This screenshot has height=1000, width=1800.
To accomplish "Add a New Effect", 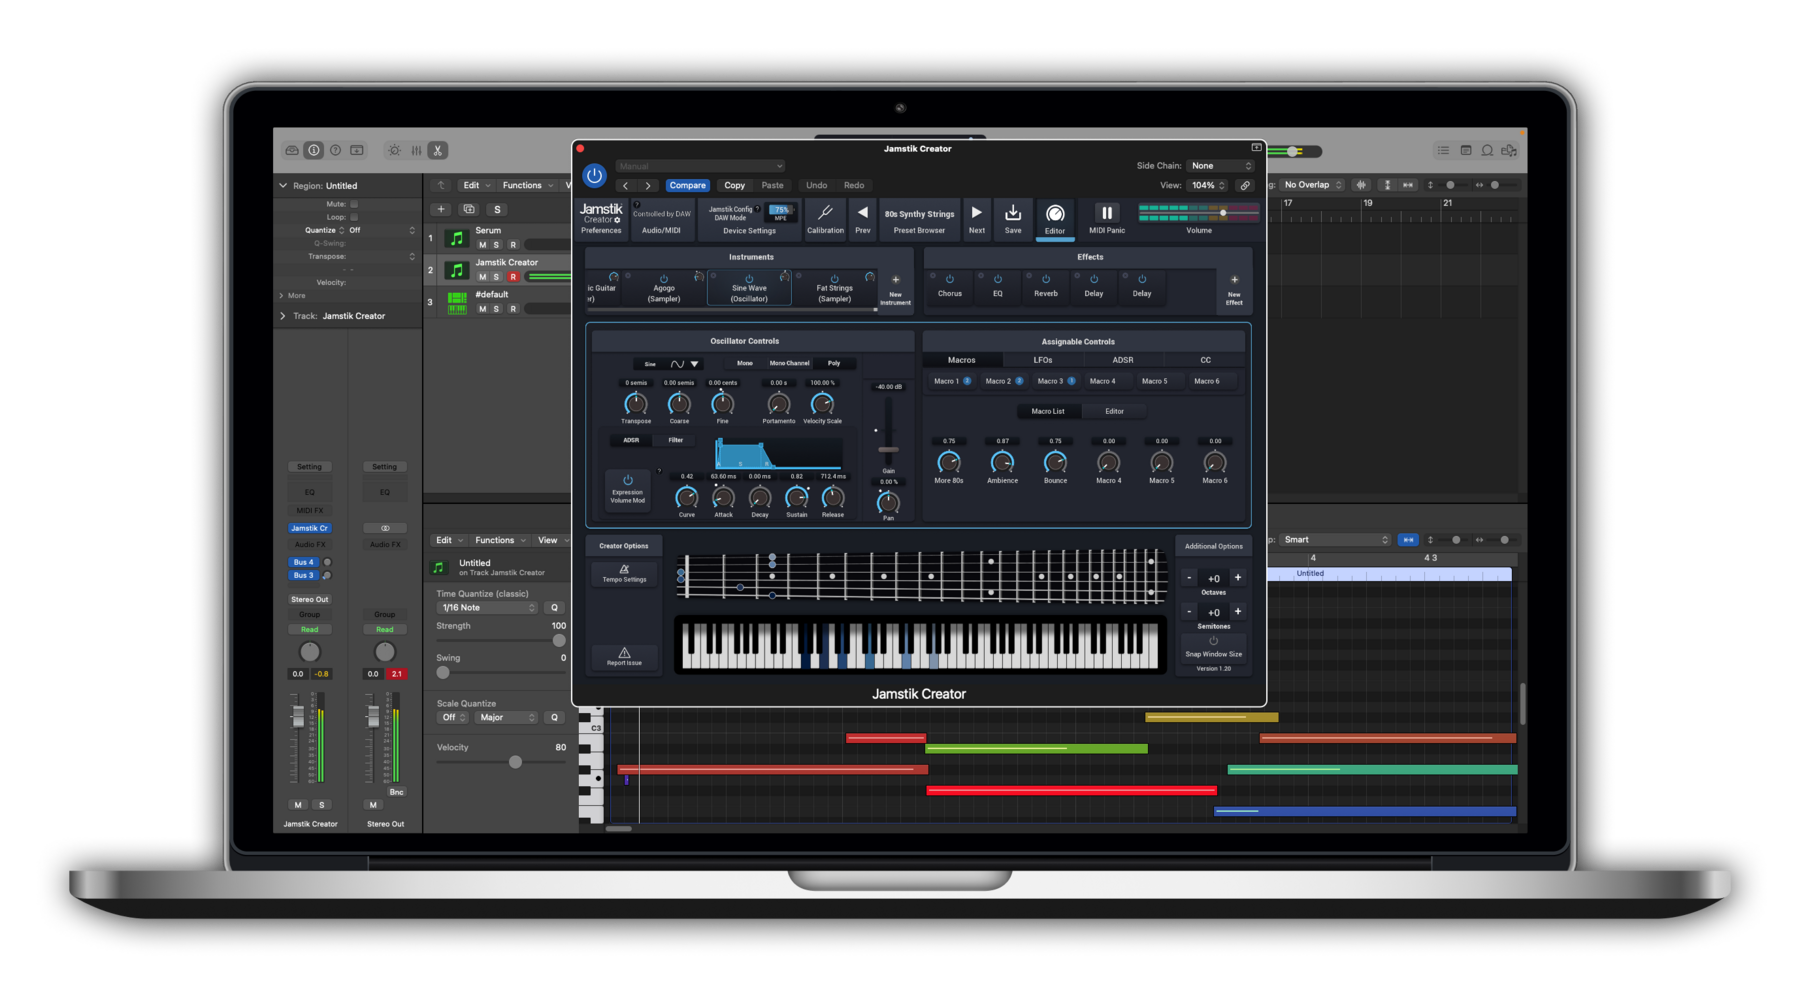I will (x=1234, y=290).
